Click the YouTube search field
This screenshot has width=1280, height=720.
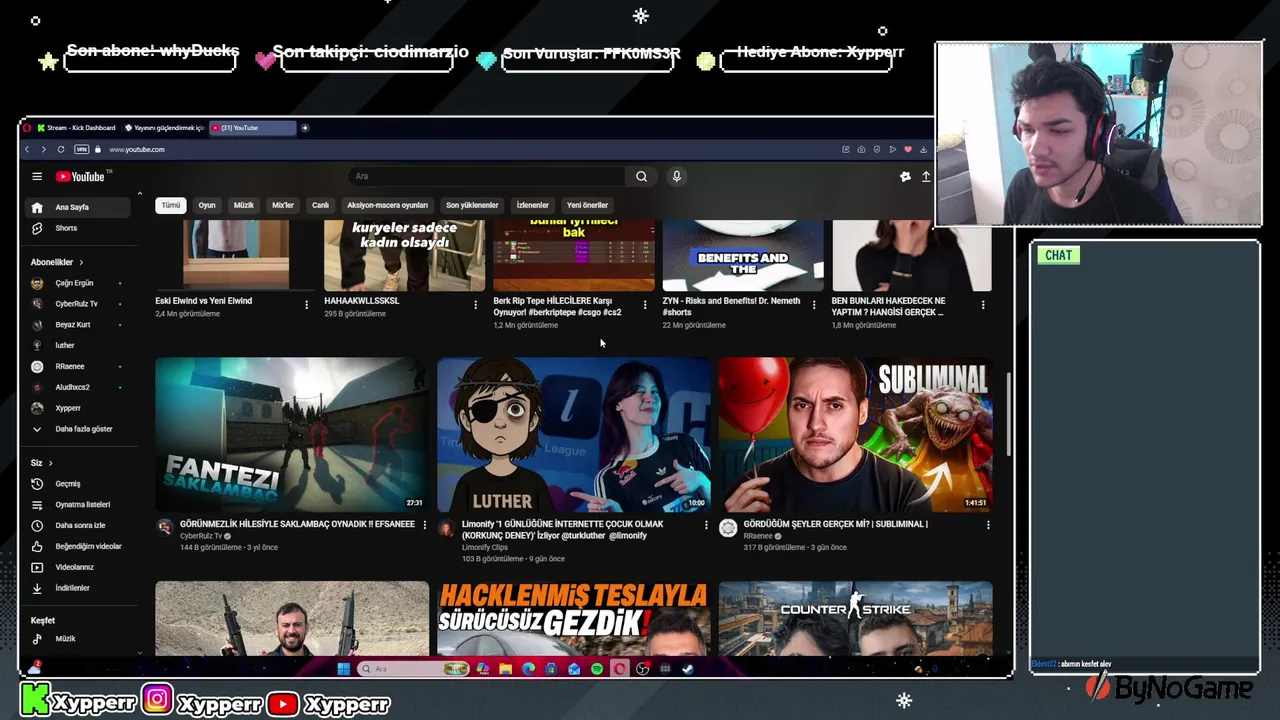487,177
